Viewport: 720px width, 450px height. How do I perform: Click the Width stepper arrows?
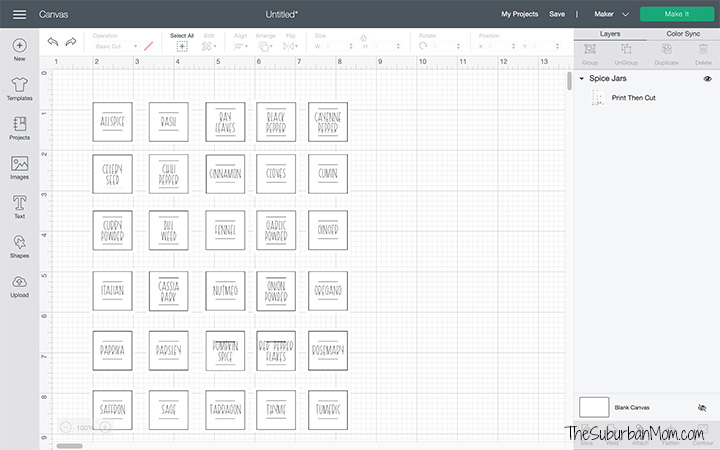pos(351,46)
